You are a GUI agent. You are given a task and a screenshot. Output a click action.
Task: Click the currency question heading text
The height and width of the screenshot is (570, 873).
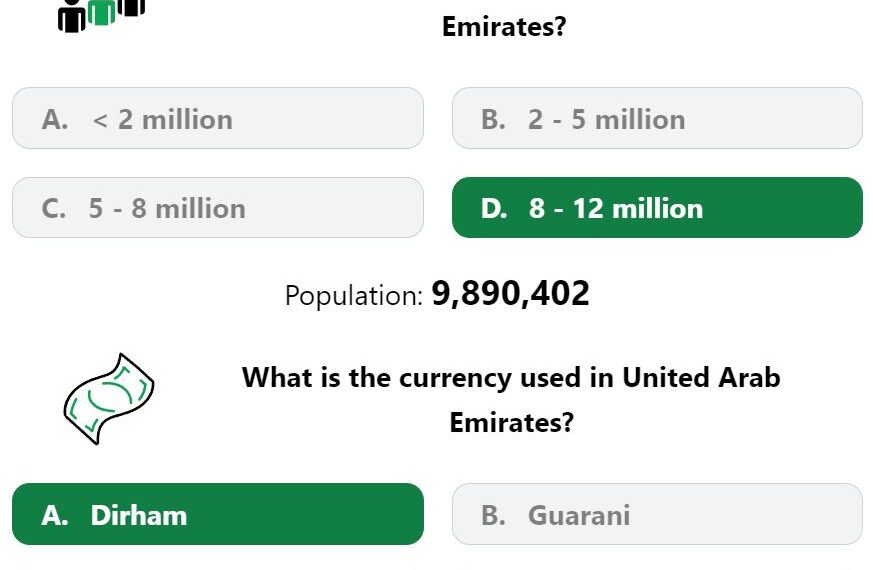tap(511, 378)
